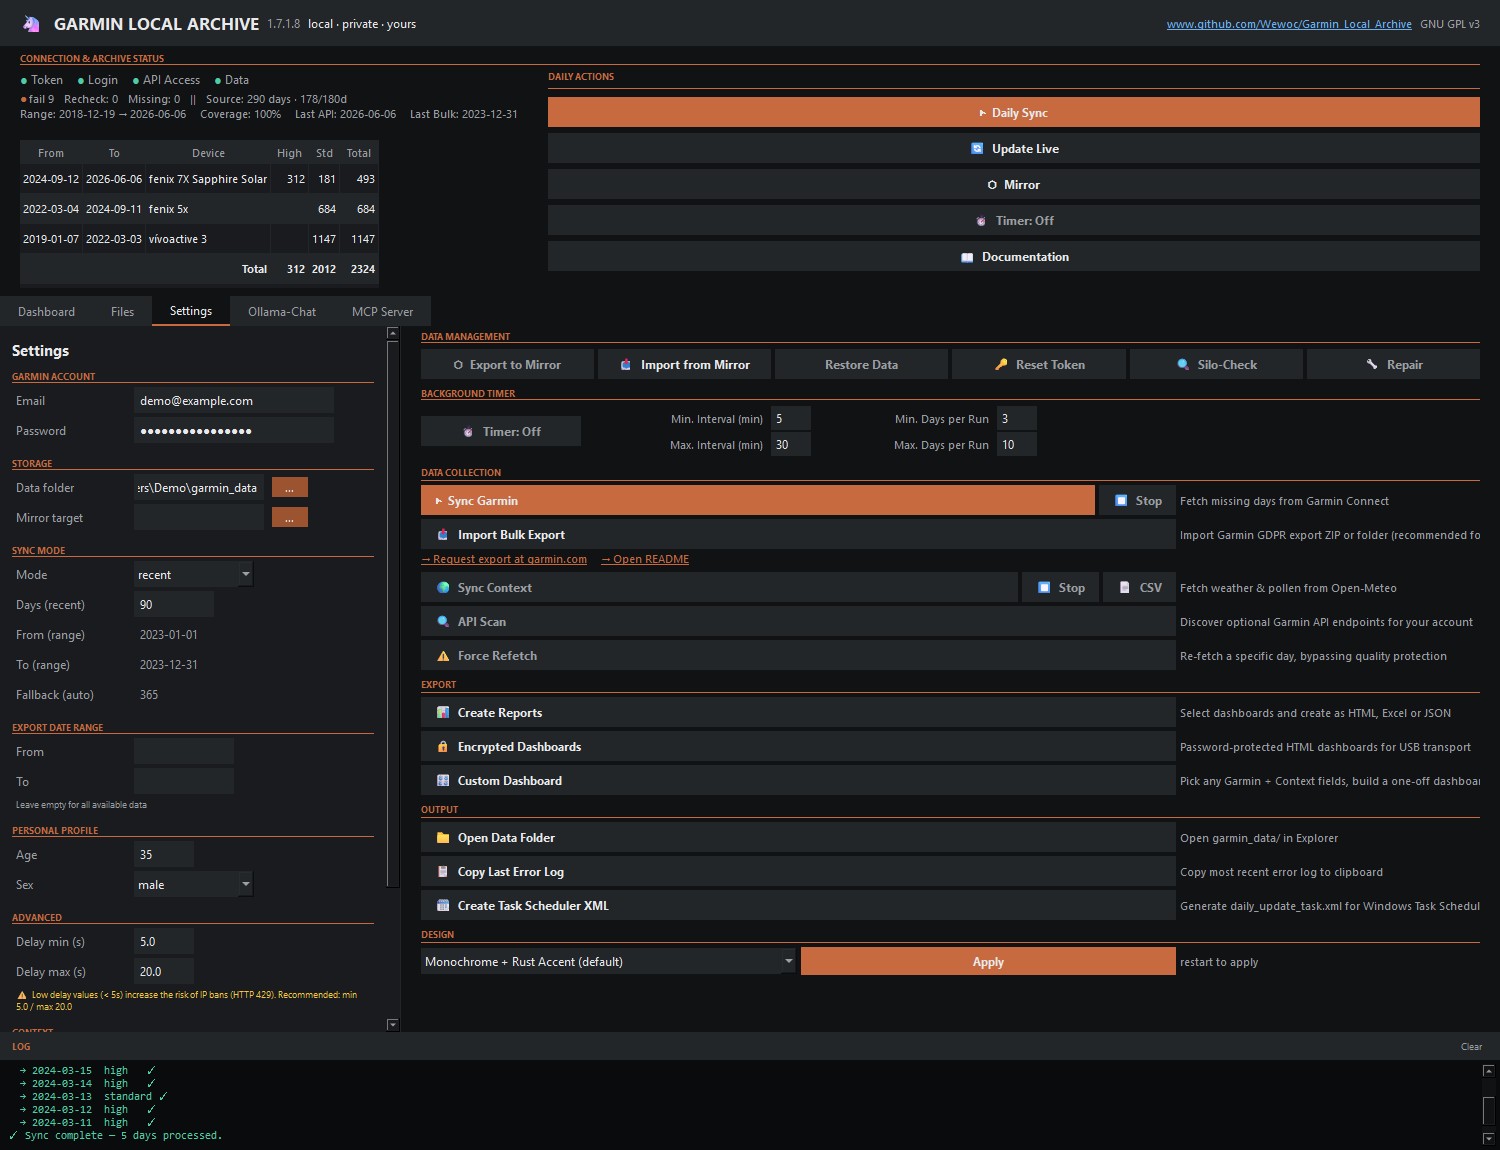Click the Sync Context globe icon
Screen dimensions: 1500x1150
(443, 587)
